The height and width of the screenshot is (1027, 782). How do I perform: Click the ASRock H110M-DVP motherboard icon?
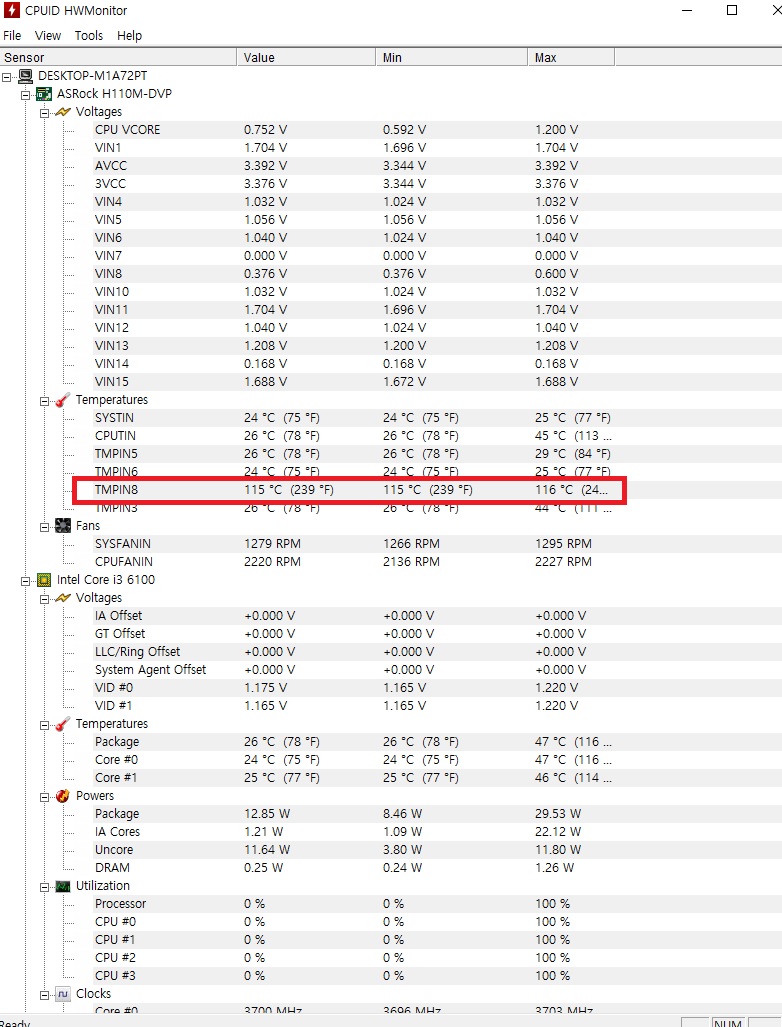tap(44, 94)
